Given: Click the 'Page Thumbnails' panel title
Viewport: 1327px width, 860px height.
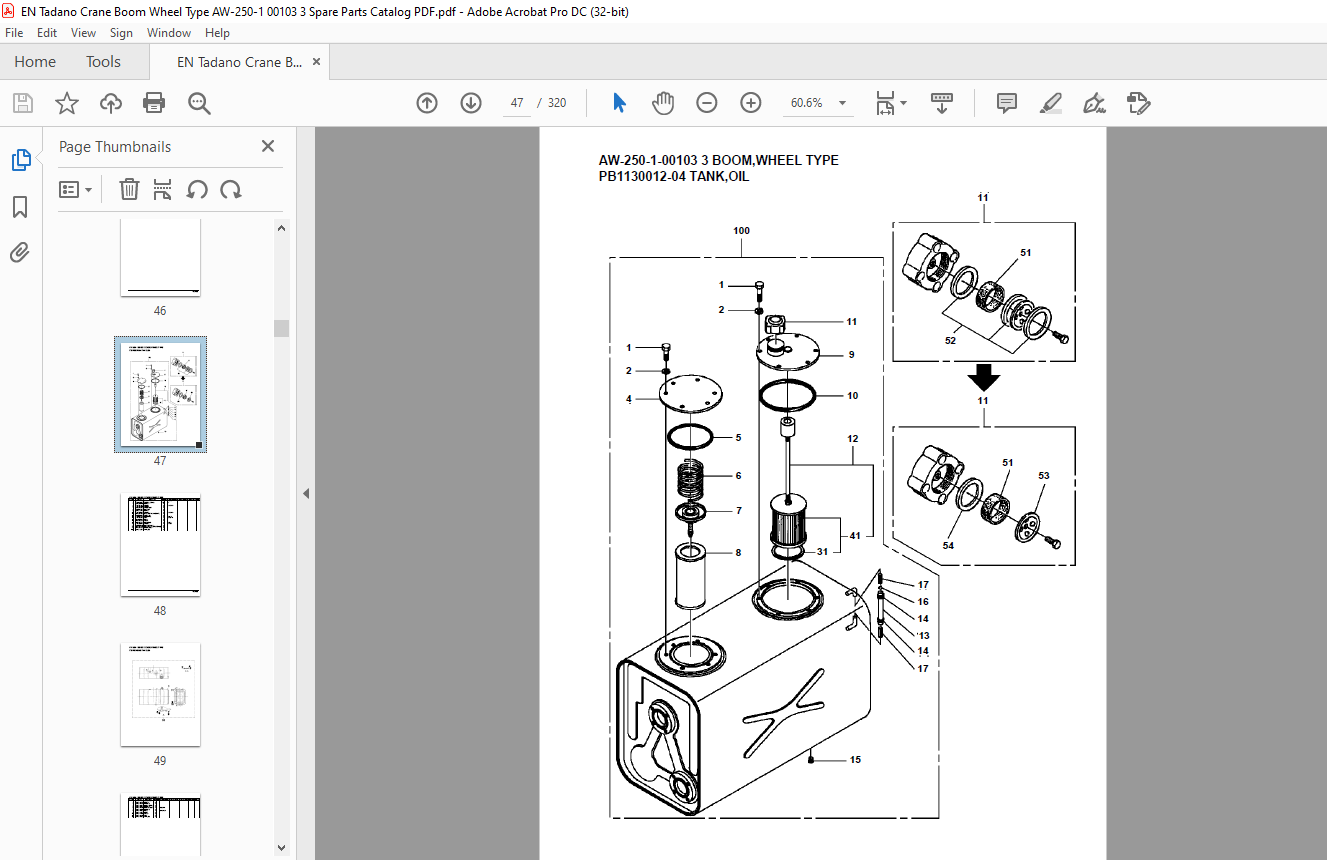Looking at the screenshot, I should coord(115,147).
